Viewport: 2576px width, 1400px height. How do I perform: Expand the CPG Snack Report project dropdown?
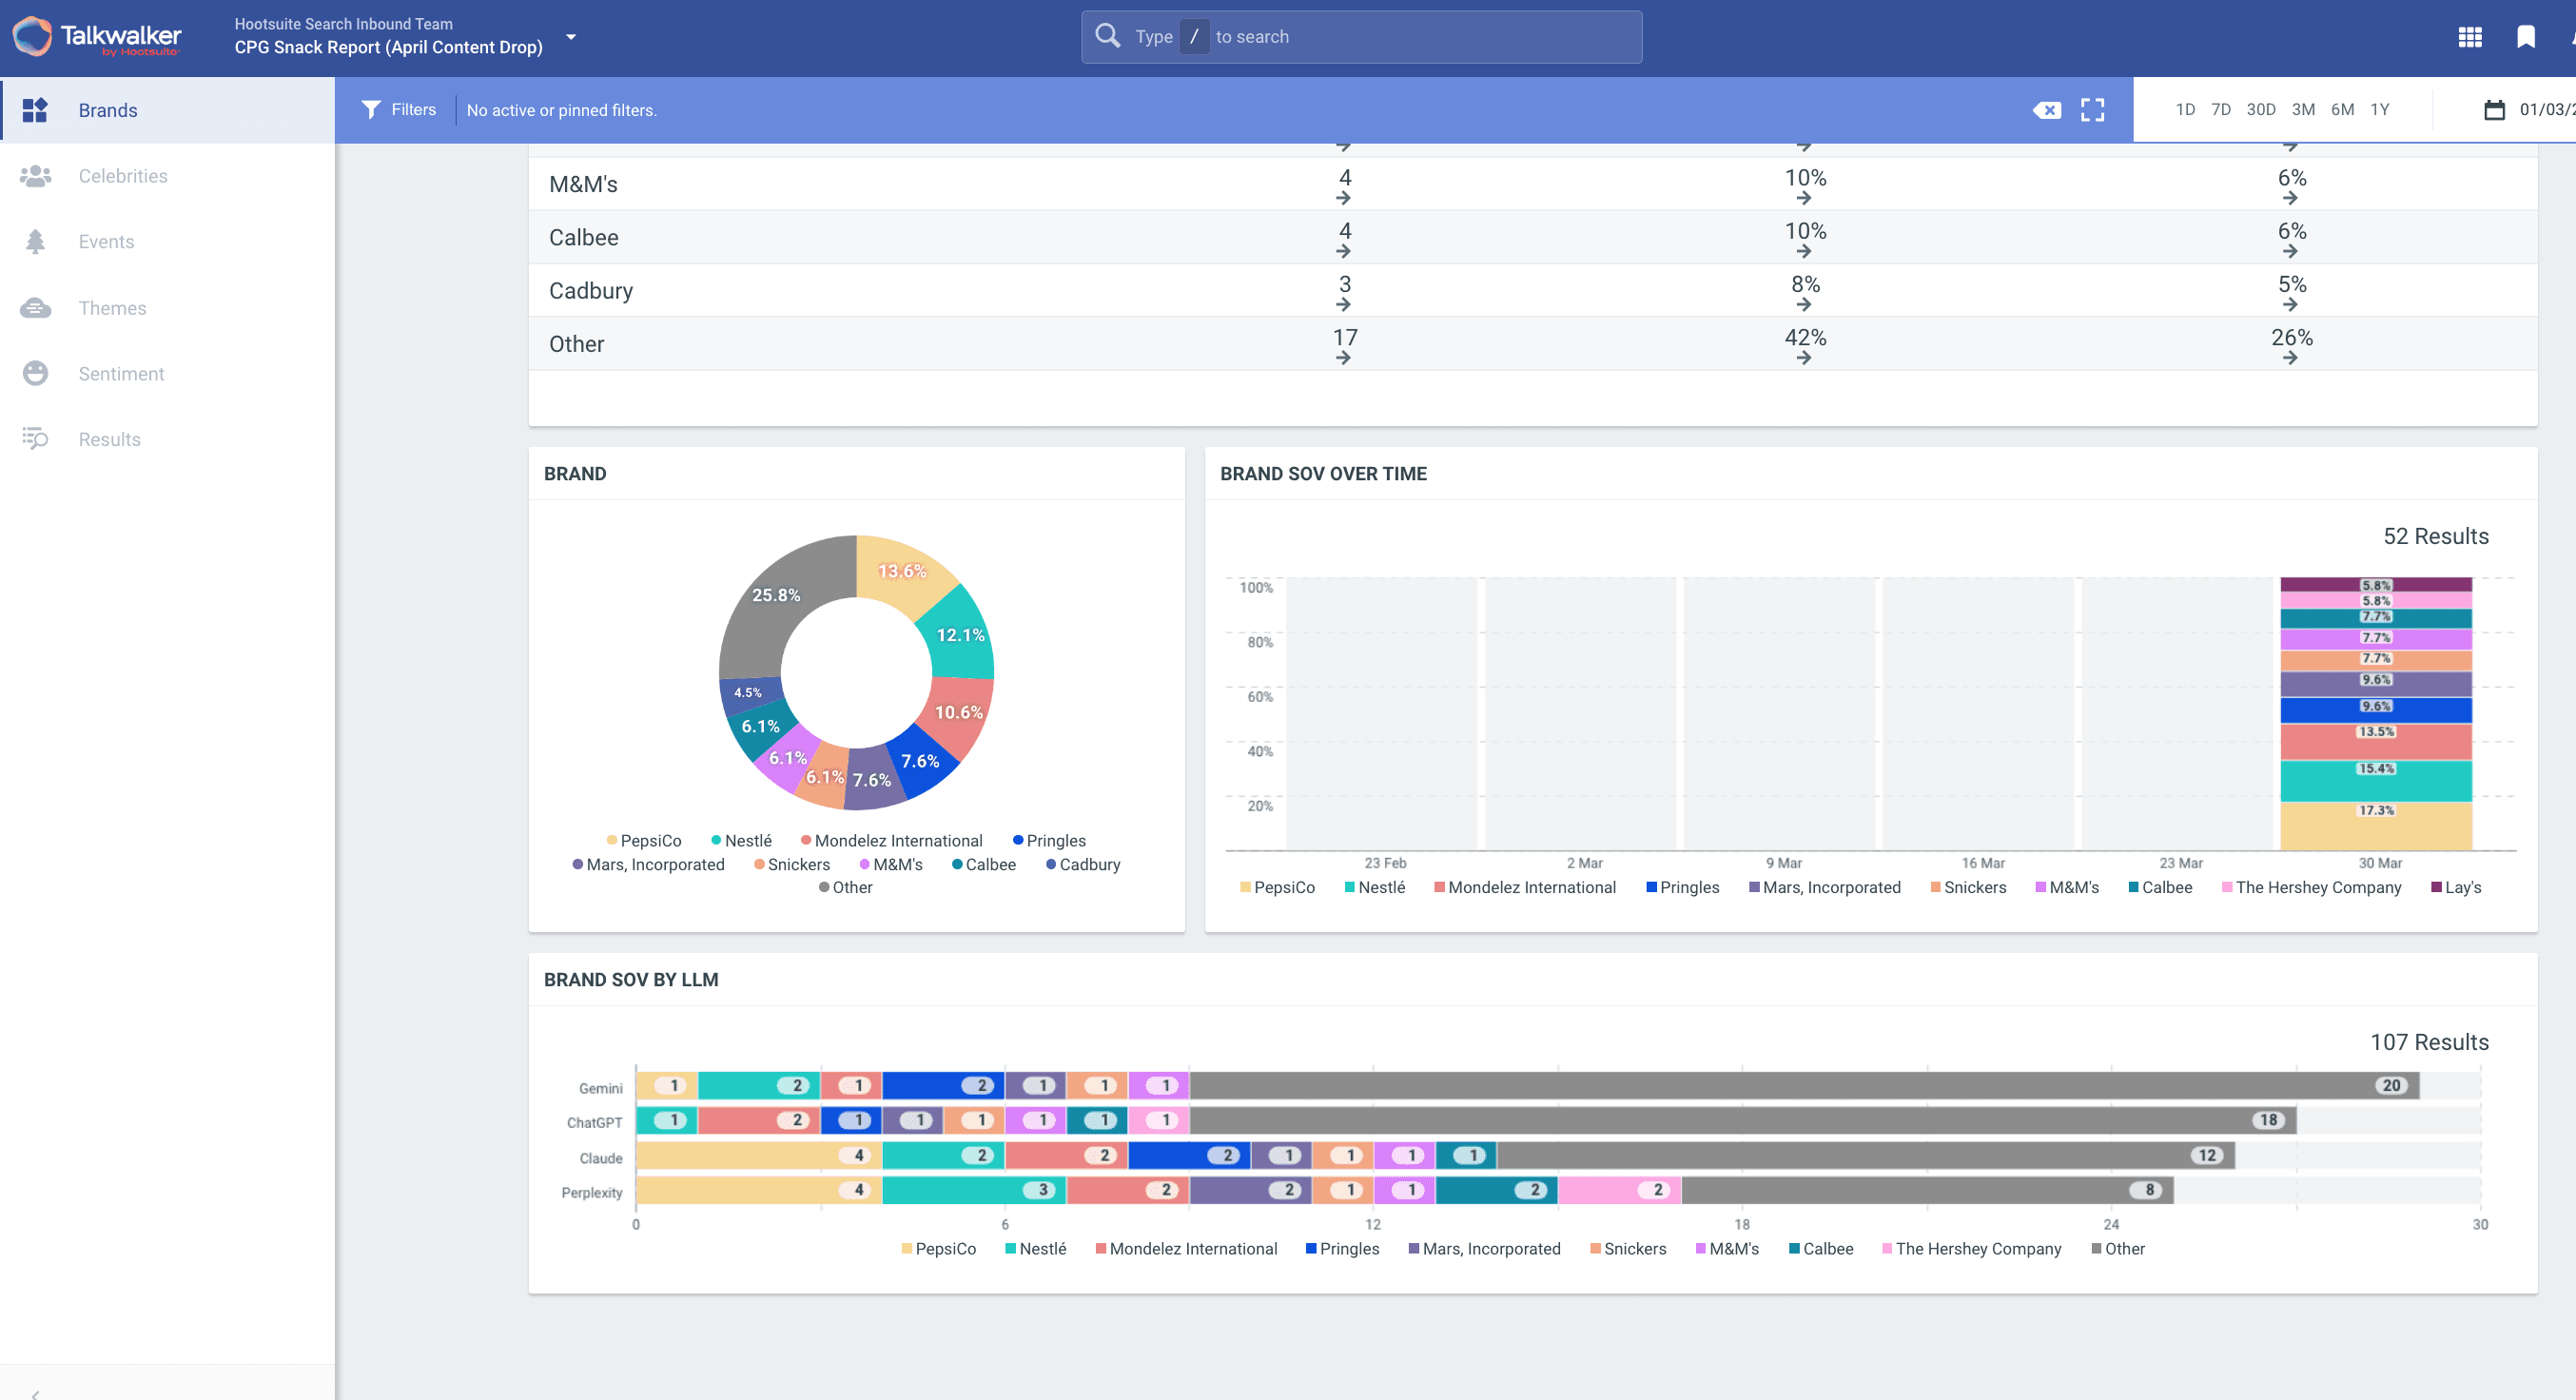(x=571, y=37)
